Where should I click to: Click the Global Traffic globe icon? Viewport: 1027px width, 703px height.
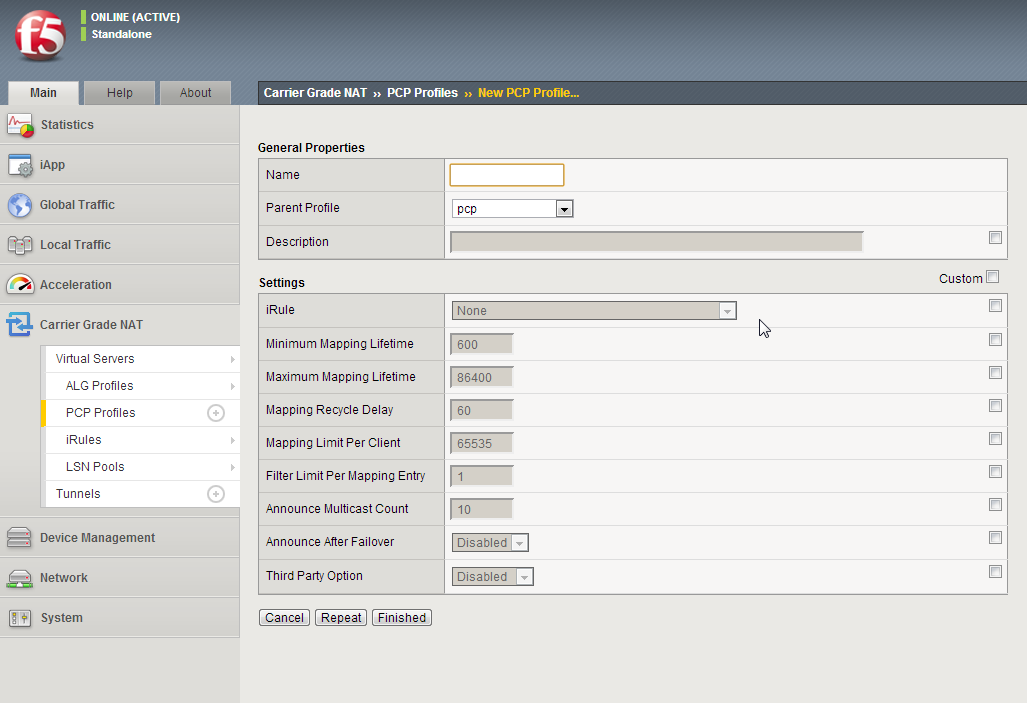tap(20, 205)
